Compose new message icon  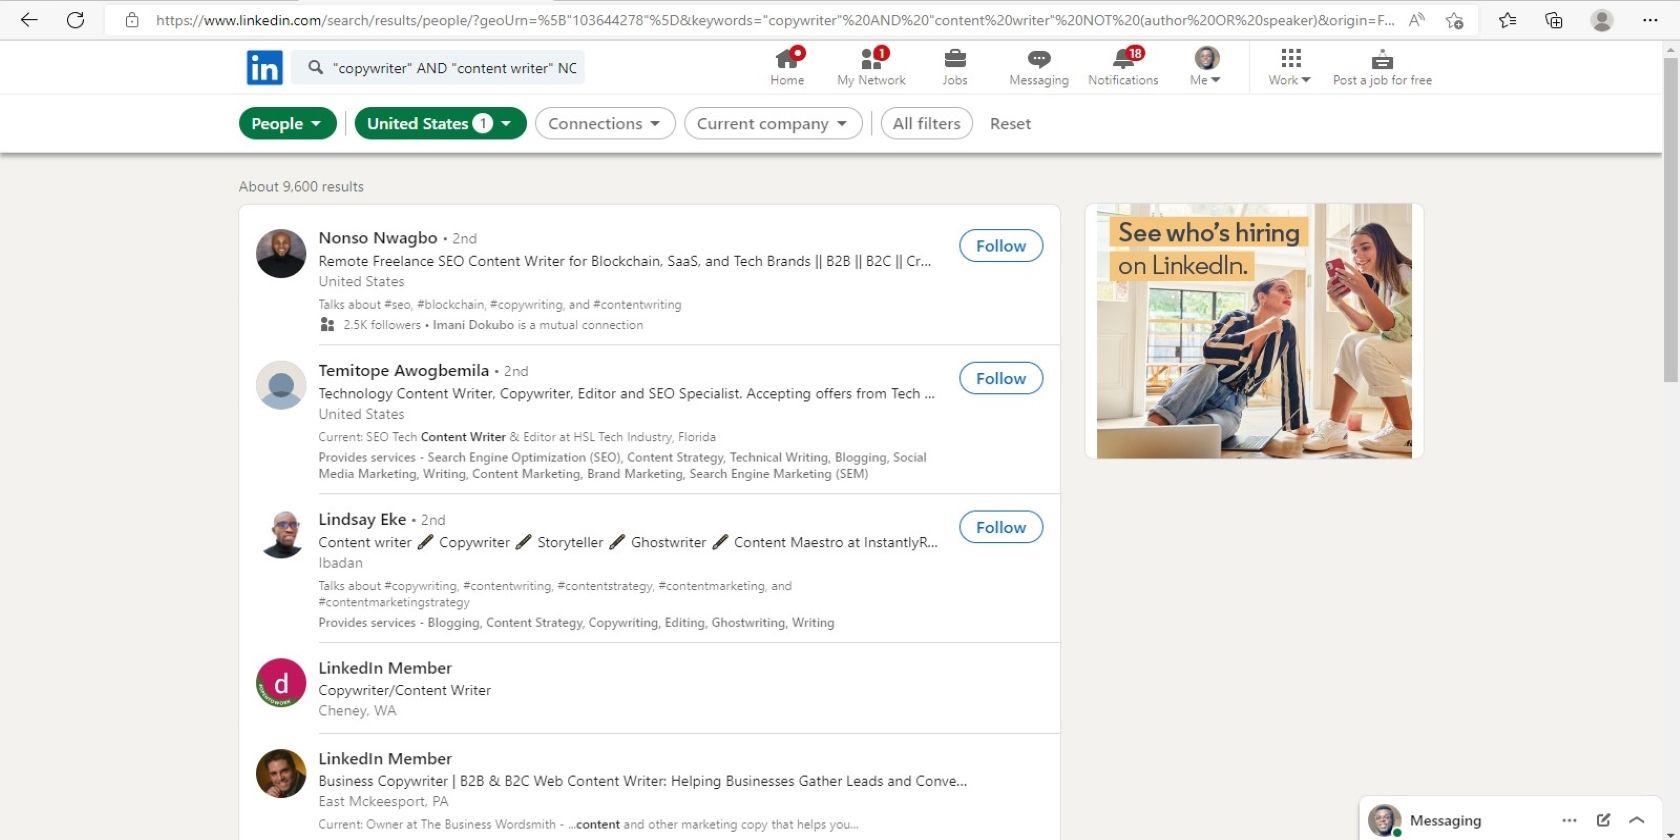1603,820
